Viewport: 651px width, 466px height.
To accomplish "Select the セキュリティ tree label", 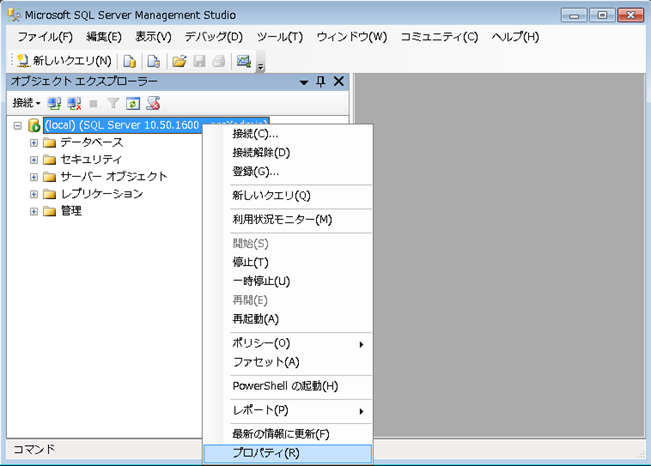I will (91, 159).
